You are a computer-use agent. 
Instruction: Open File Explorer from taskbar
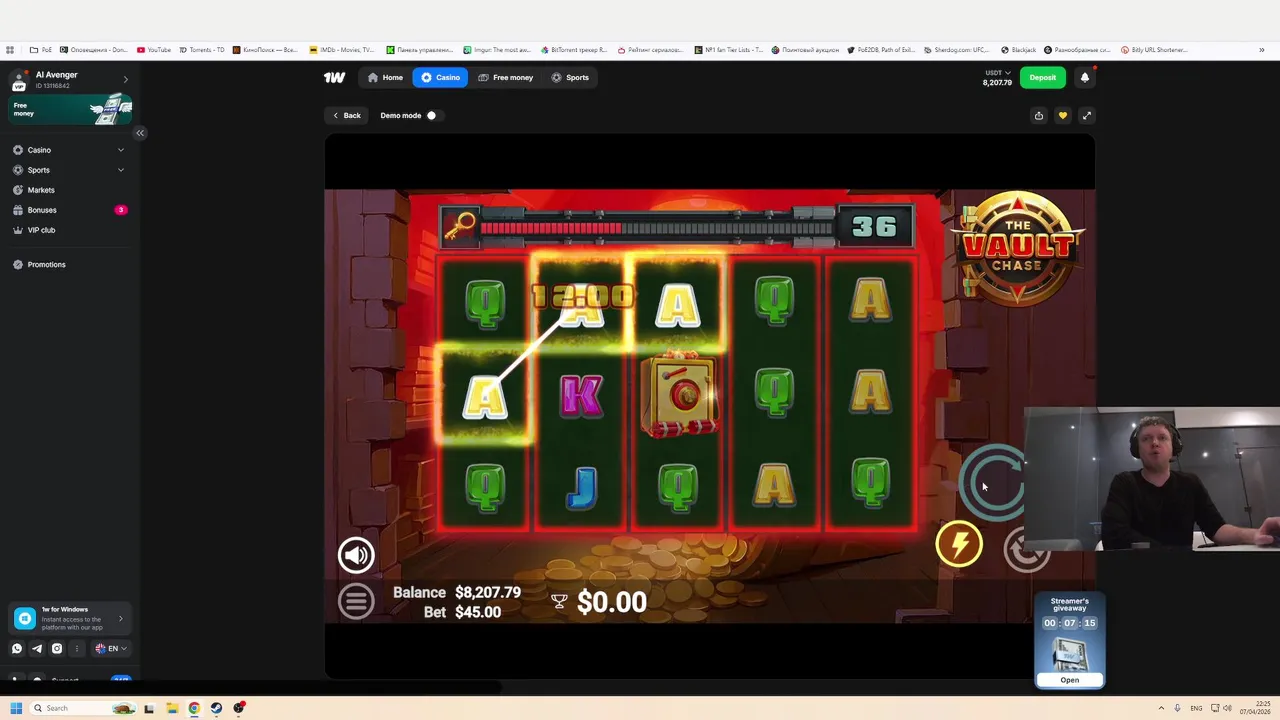(x=172, y=708)
